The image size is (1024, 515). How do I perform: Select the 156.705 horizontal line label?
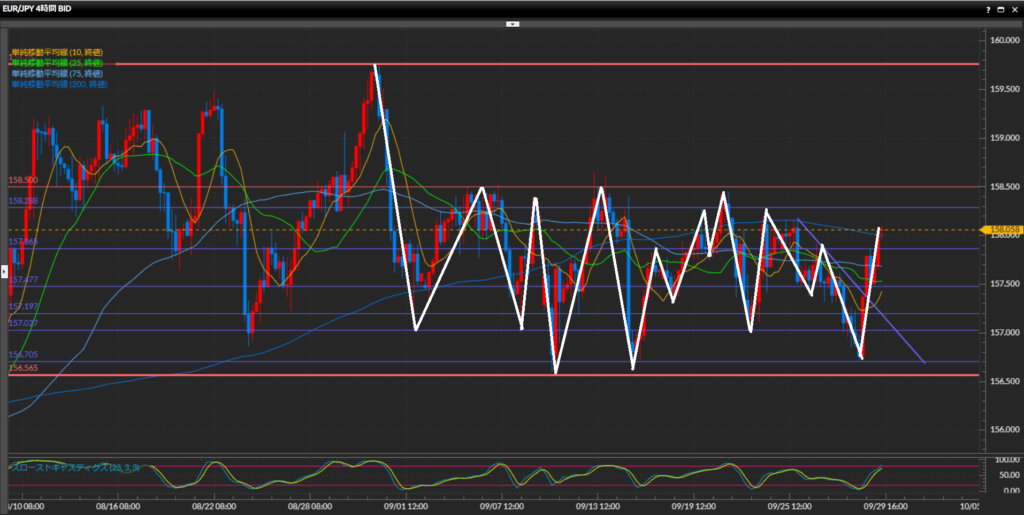23,355
